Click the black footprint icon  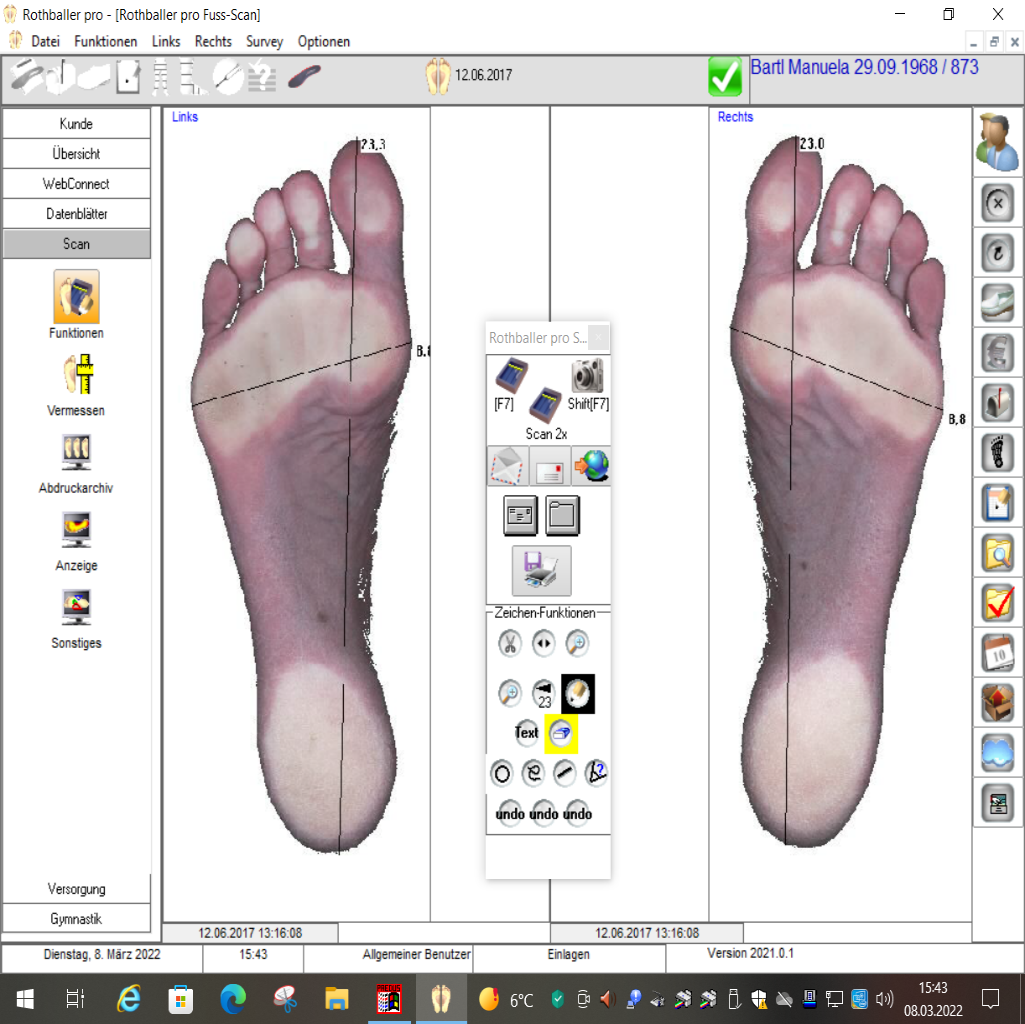point(998,453)
